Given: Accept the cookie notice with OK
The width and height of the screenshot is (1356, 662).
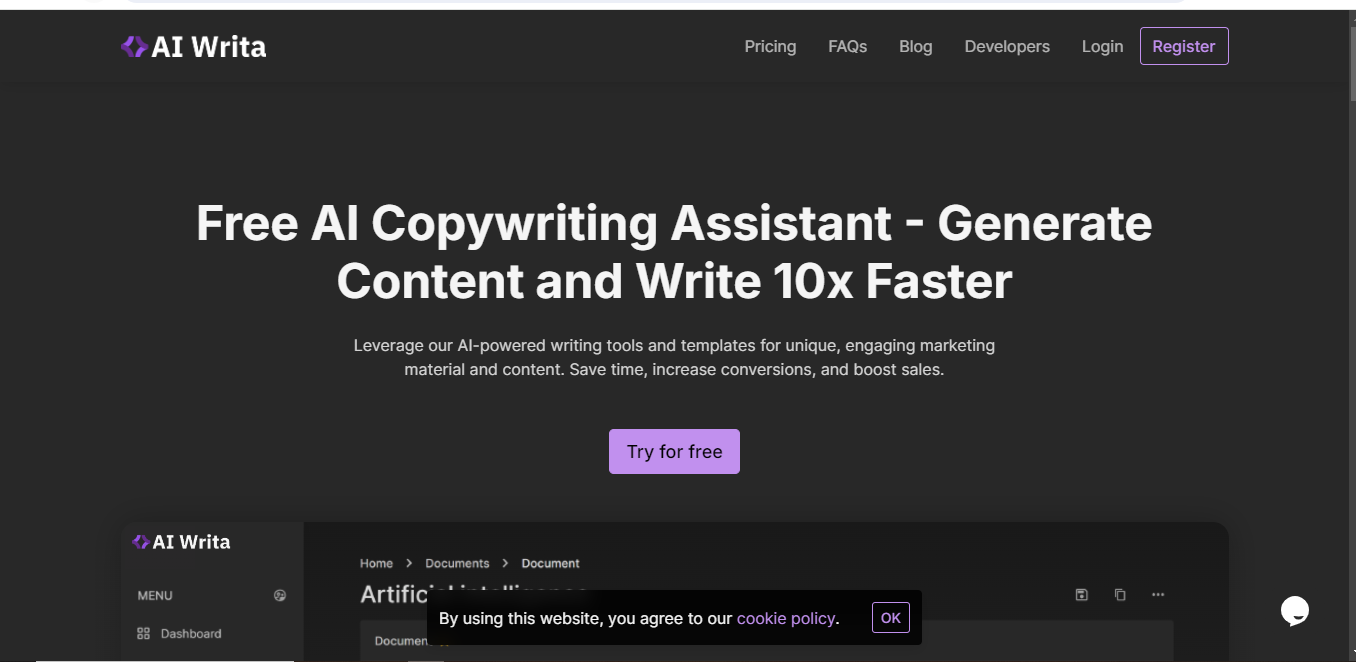Looking at the screenshot, I should pos(891,618).
